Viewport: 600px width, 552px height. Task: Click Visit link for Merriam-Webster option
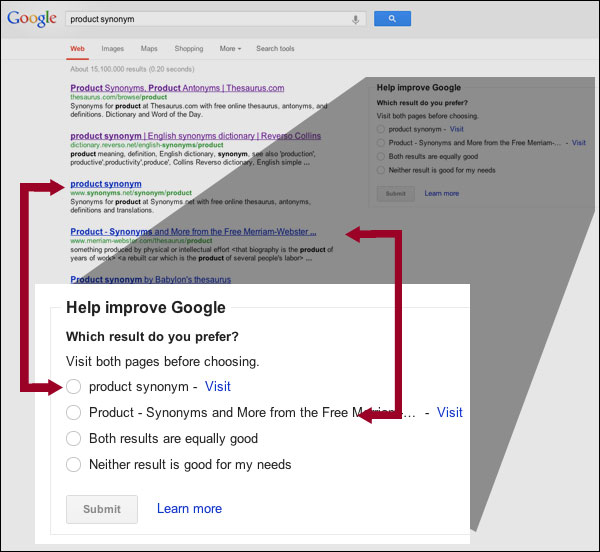pyautogui.click(x=449, y=413)
